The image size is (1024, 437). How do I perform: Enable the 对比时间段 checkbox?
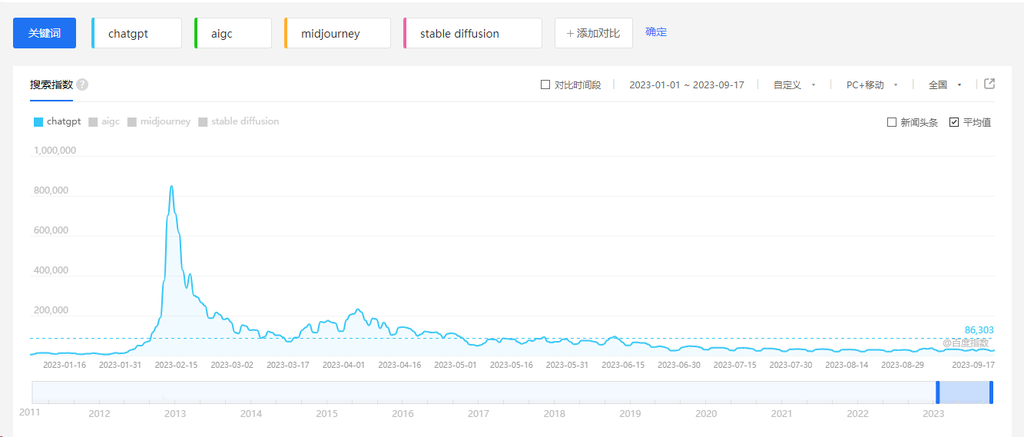pos(545,85)
